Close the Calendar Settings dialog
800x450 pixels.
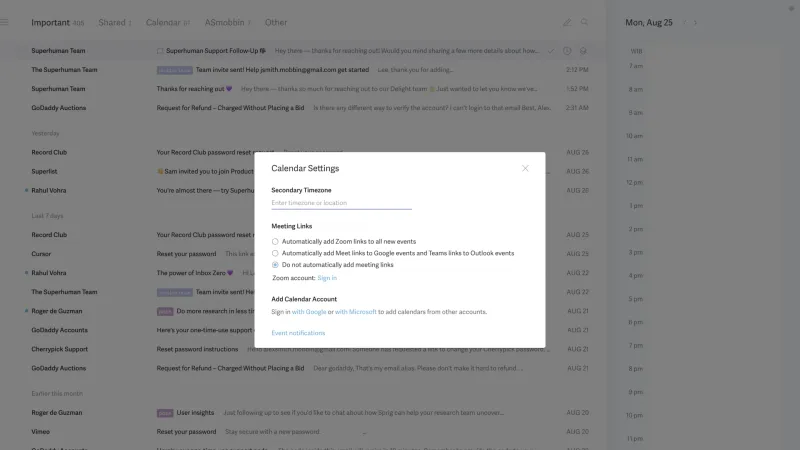pos(525,168)
